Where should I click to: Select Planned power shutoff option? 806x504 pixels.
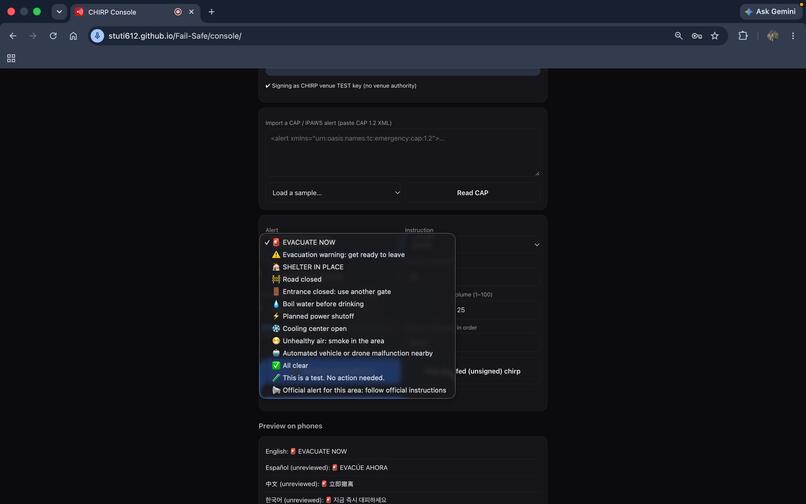click(357, 316)
